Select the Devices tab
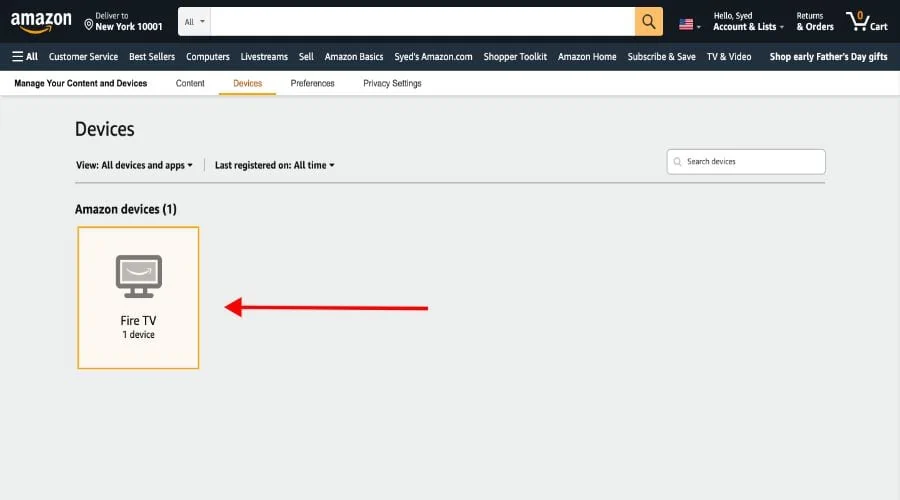The image size is (900, 500). pos(247,83)
